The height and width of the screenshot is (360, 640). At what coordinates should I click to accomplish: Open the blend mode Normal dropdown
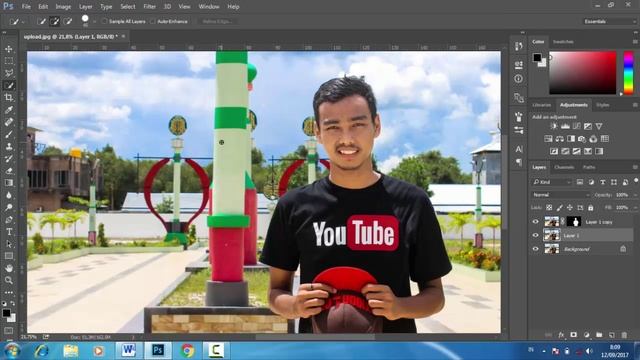click(x=561, y=195)
